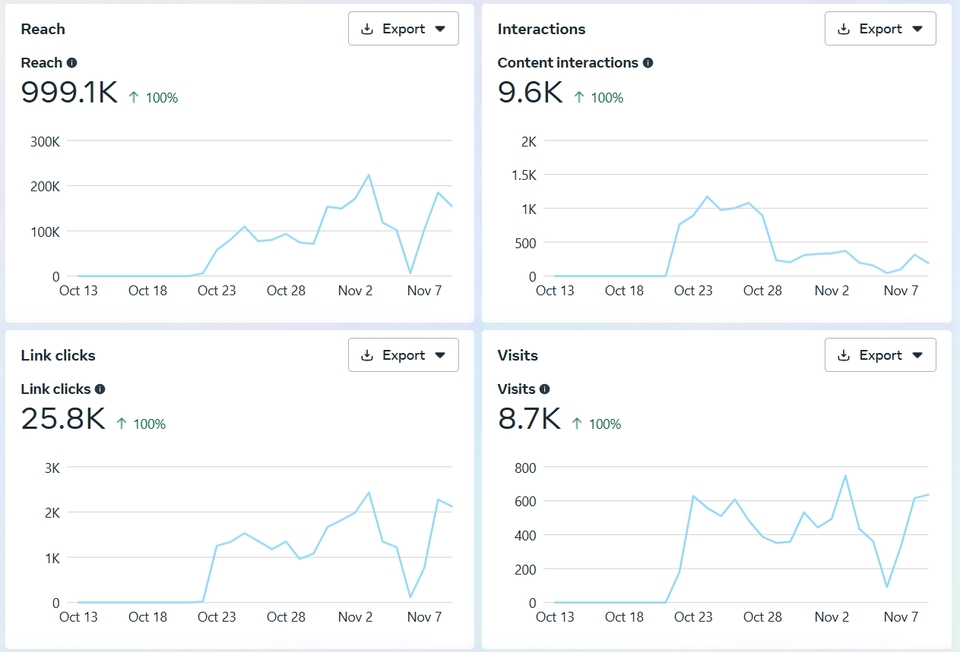Click the Link clicks info icon
960x652 pixels.
click(100, 389)
